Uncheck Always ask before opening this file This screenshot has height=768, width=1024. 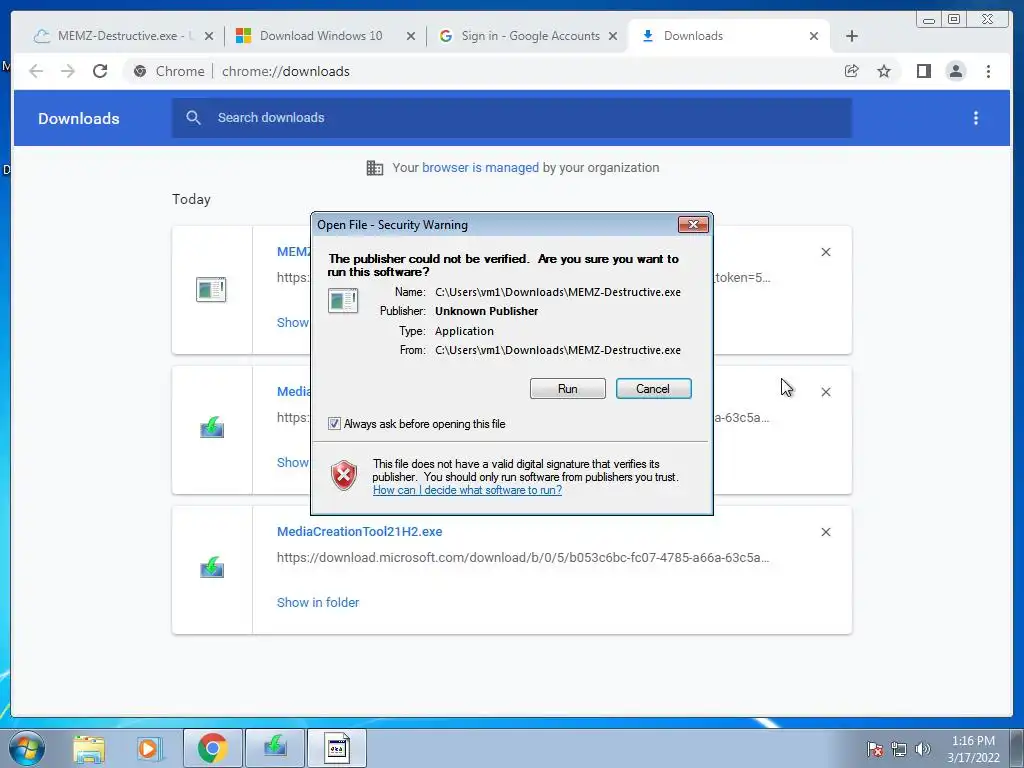[x=334, y=424]
